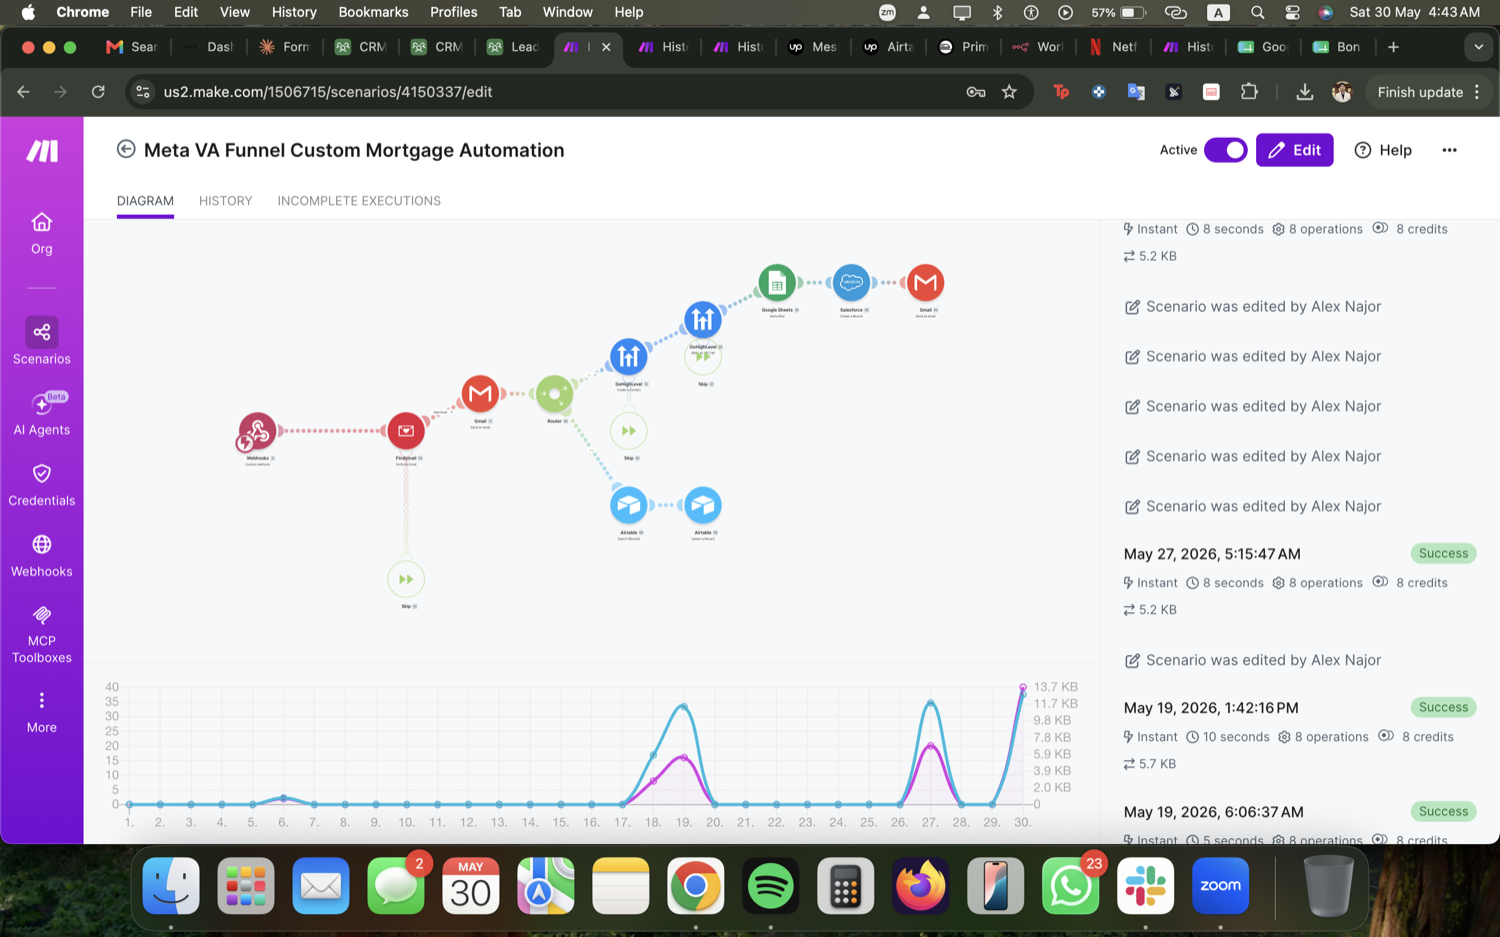This screenshot has height=937, width=1500.
Task: Open the May 19, 2026, 1:42:16 PM execution
Action: click(1211, 708)
